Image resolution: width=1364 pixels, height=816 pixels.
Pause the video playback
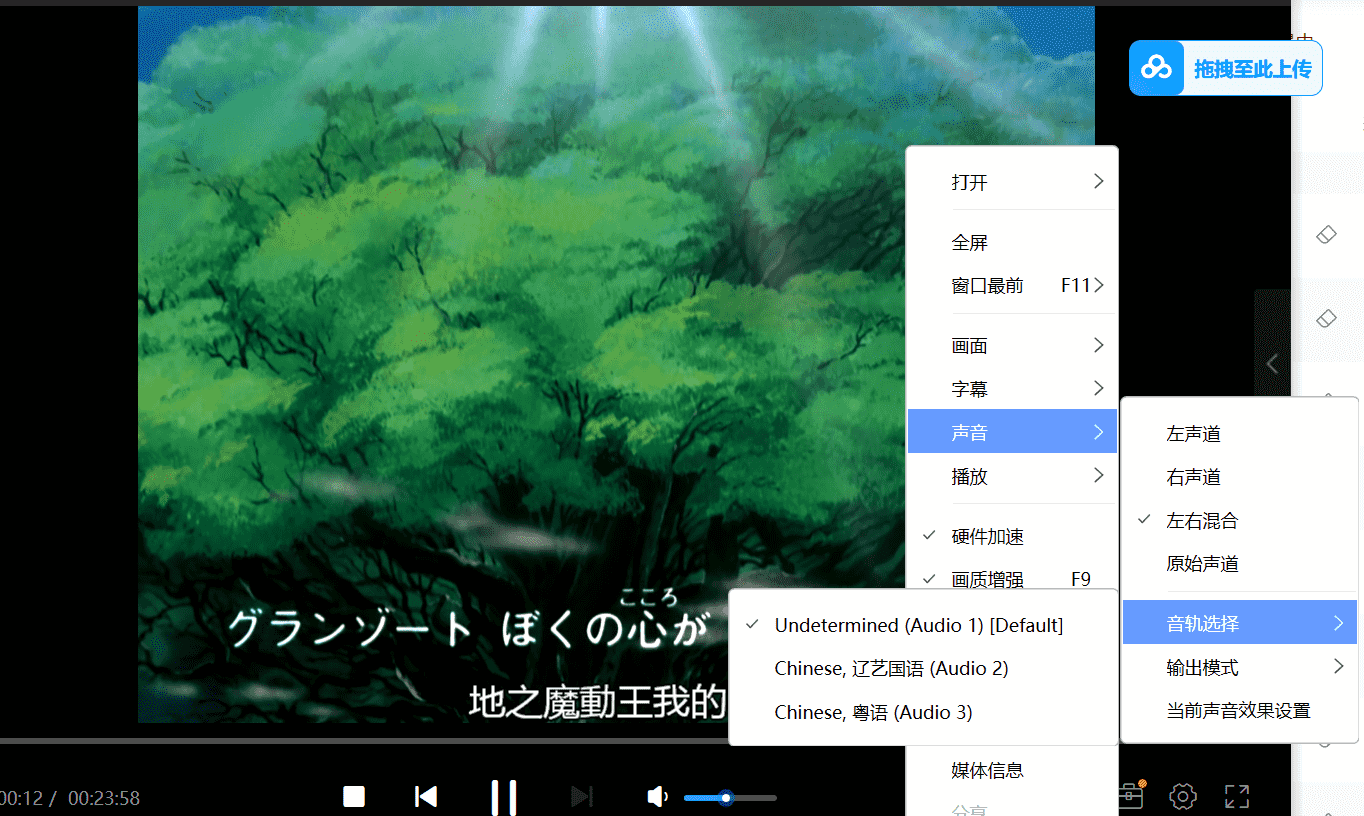504,796
